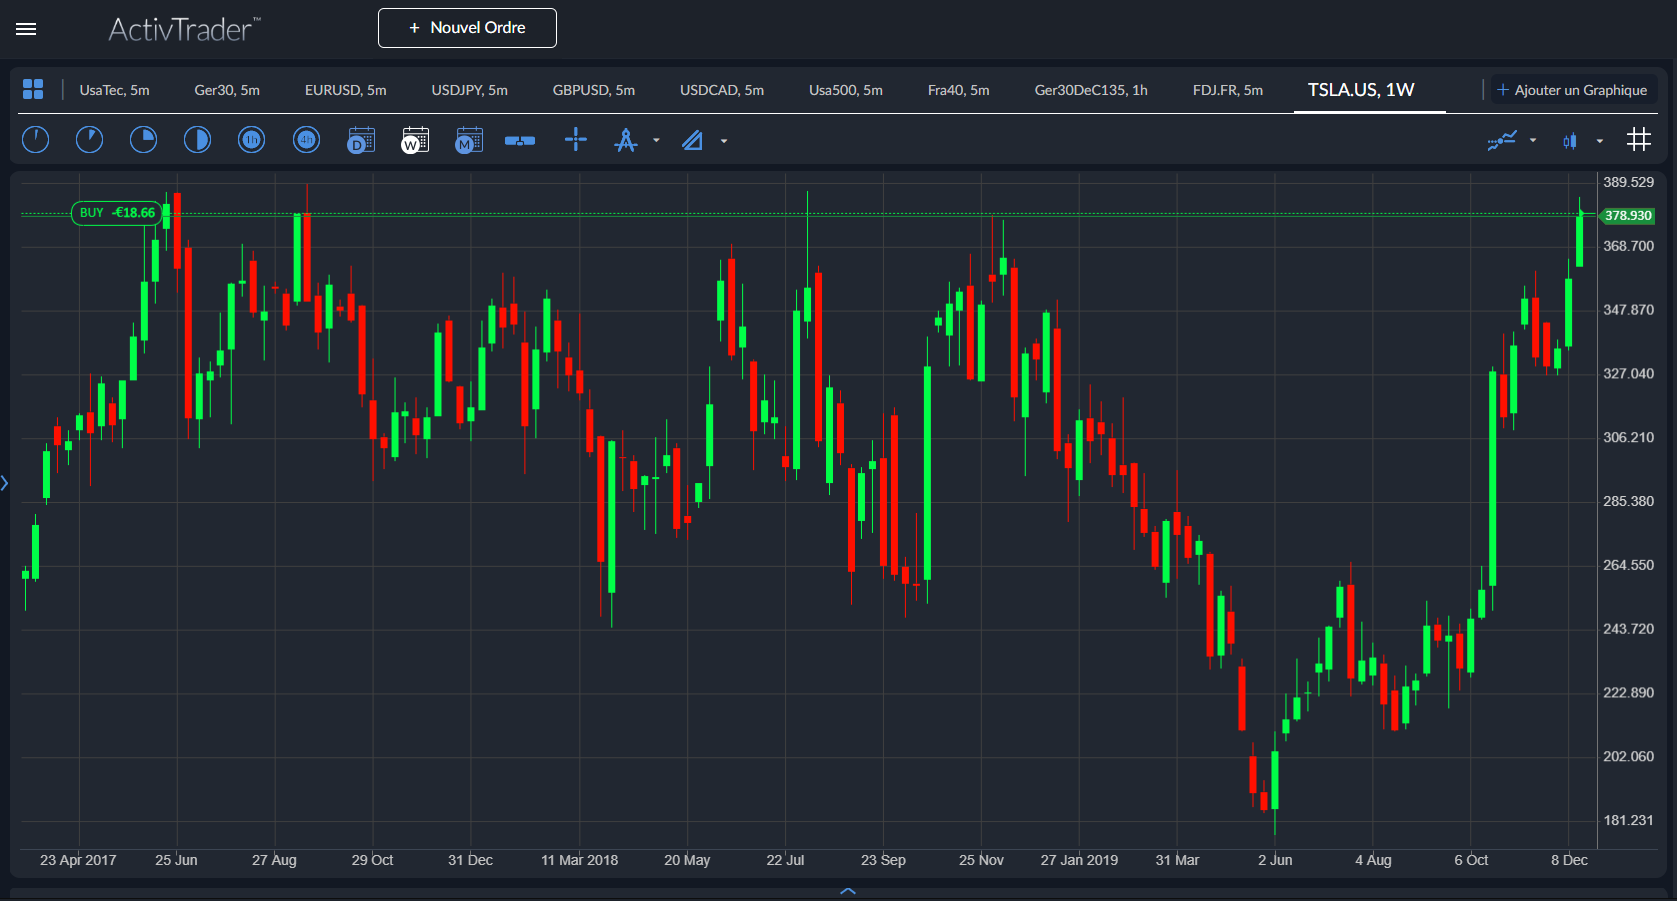Click the BUY -€18.66 position label
The width and height of the screenshot is (1677, 901).
tap(117, 213)
